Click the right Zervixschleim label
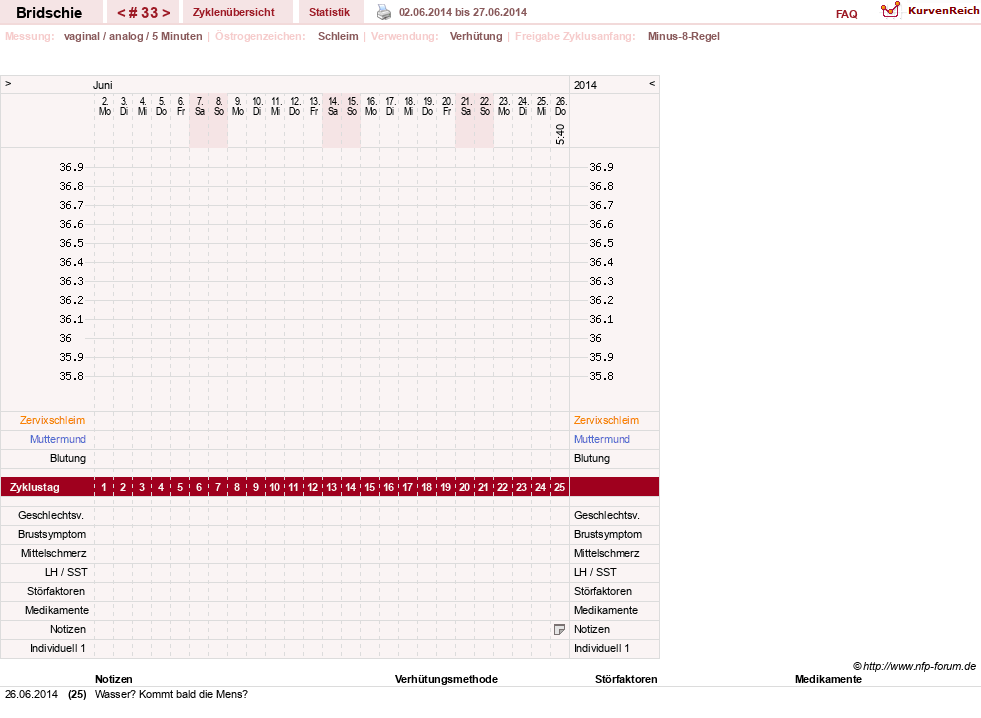This screenshot has height=718, width=981. (606, 420)
